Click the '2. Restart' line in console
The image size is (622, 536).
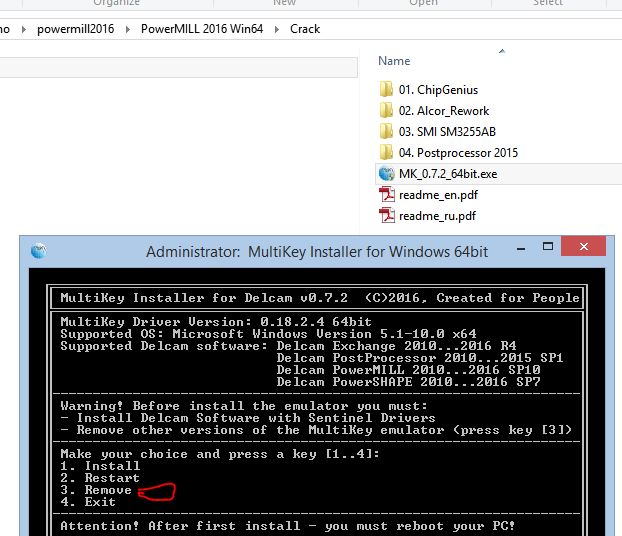pos(100,478)
